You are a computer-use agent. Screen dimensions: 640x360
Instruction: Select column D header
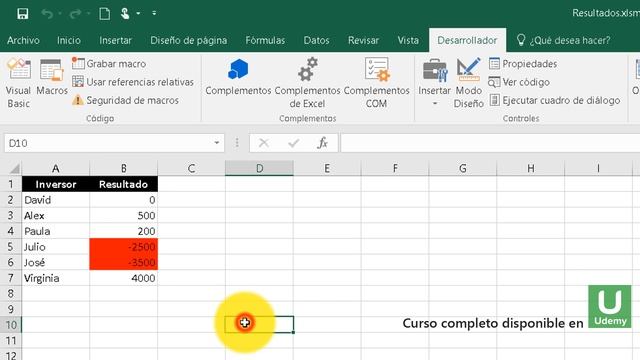pyautogui.click(x=259, y=168)
